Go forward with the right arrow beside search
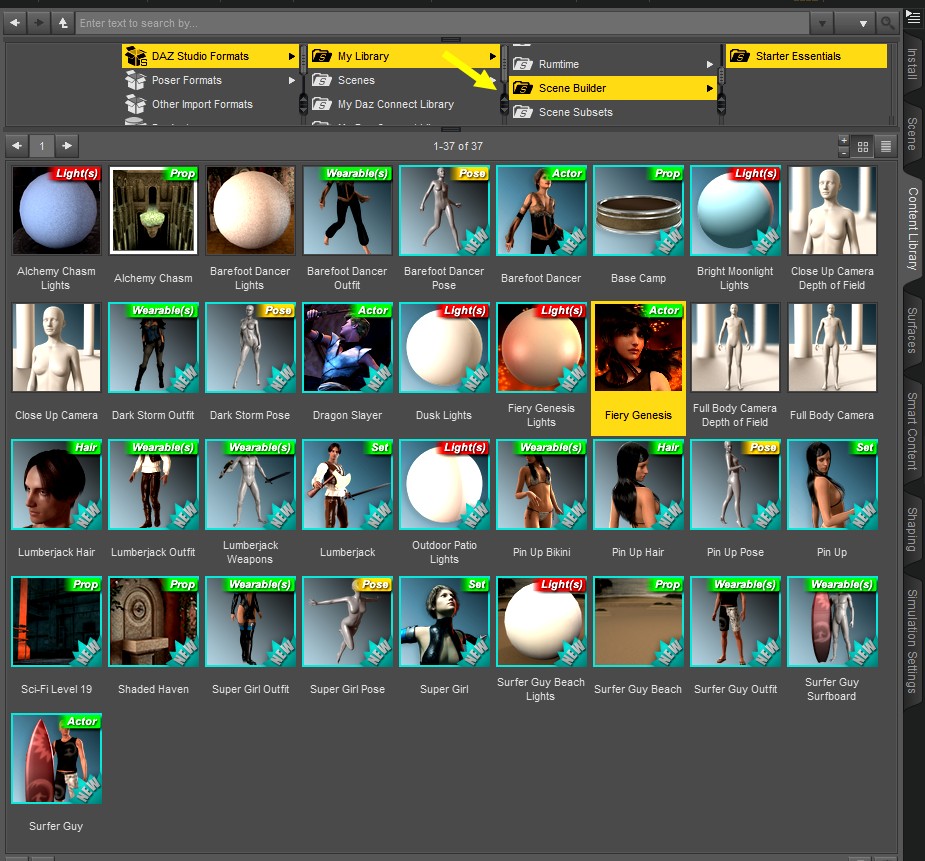 pos(39,23)
